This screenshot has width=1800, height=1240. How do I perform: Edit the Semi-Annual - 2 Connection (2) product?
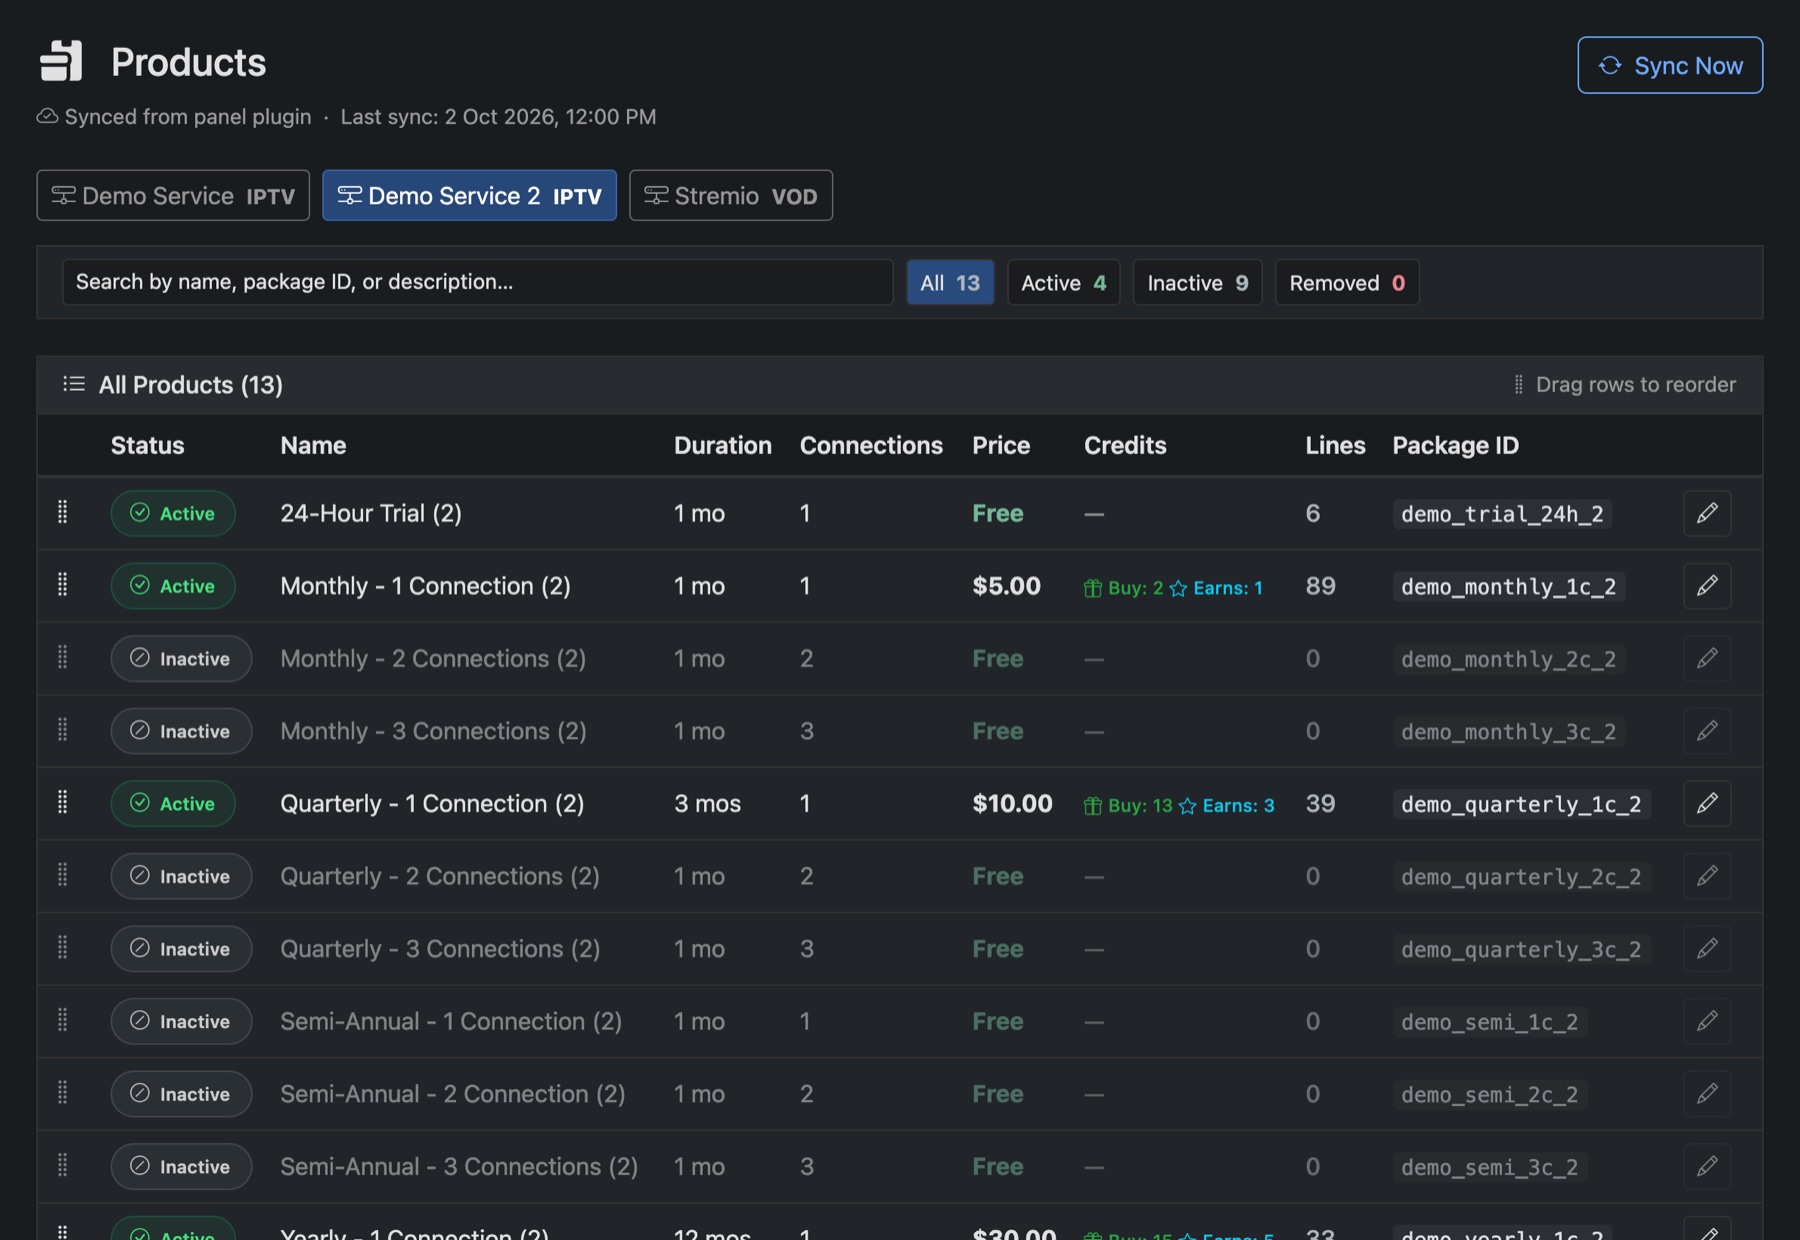click(x=1707, y=1093)
